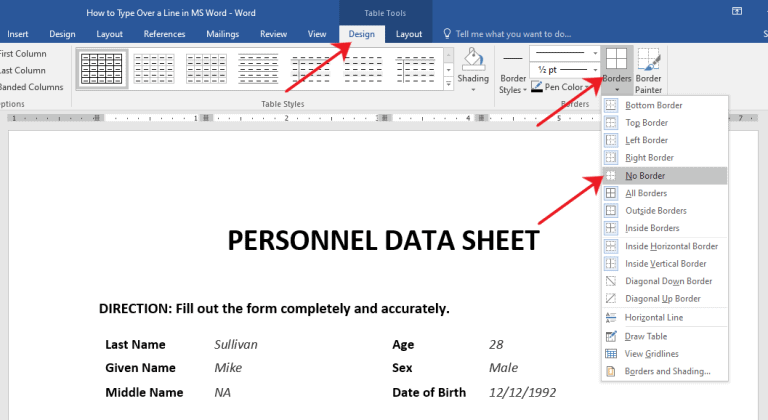The height and width of the screenshot is (420, 768).
Task: Click the Diagonal Up Border icon
Action: pos(611,298)
